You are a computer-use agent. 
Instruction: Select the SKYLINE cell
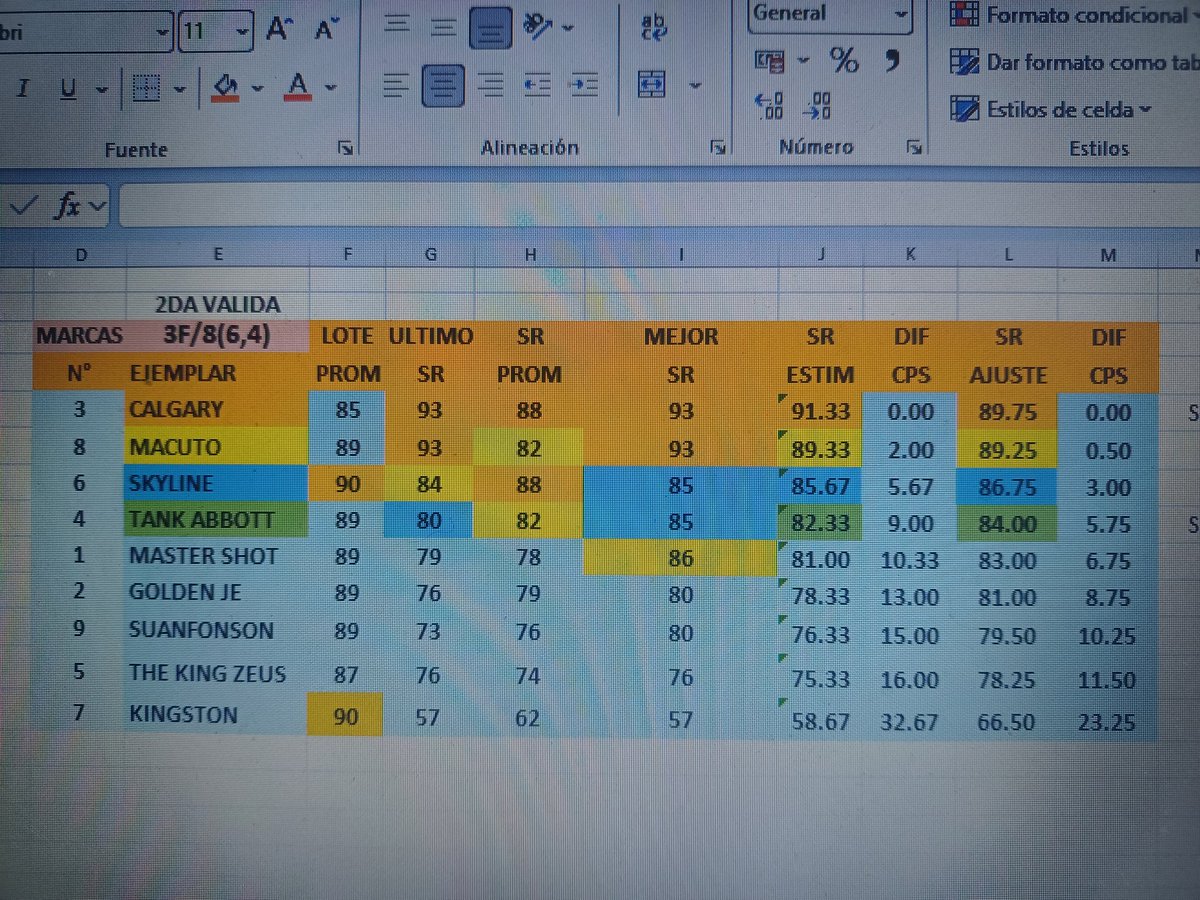click(218, 484)
